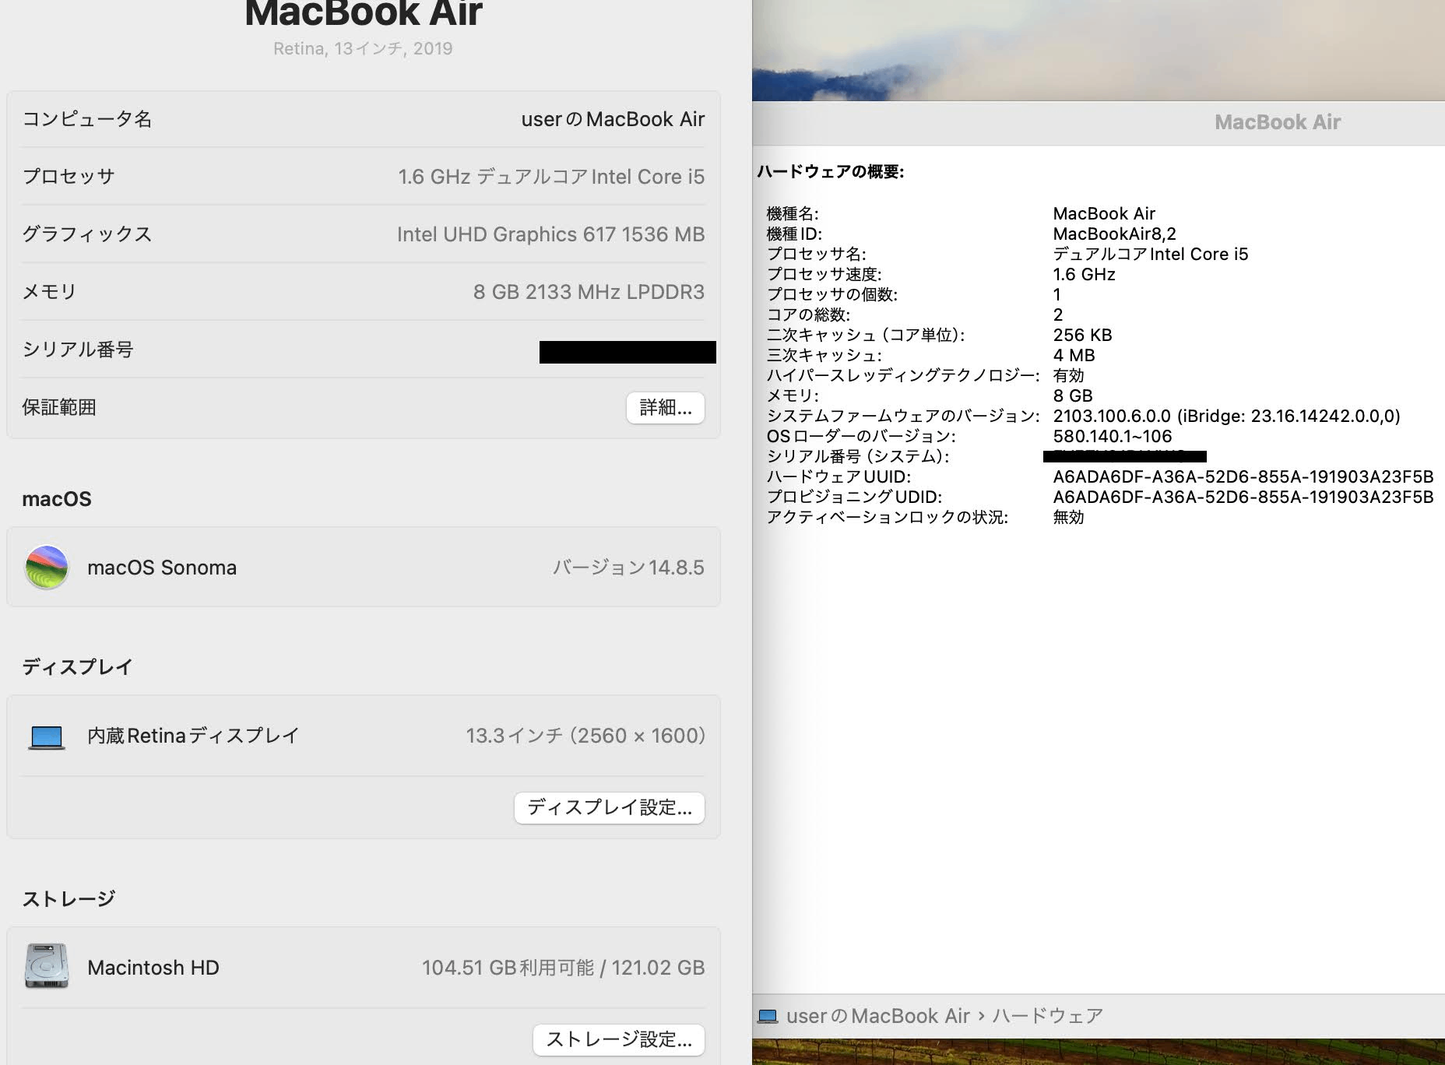Click ハードウェアの概要: heading
This screenshot has width=1445, height=1065.
[830, 172]
